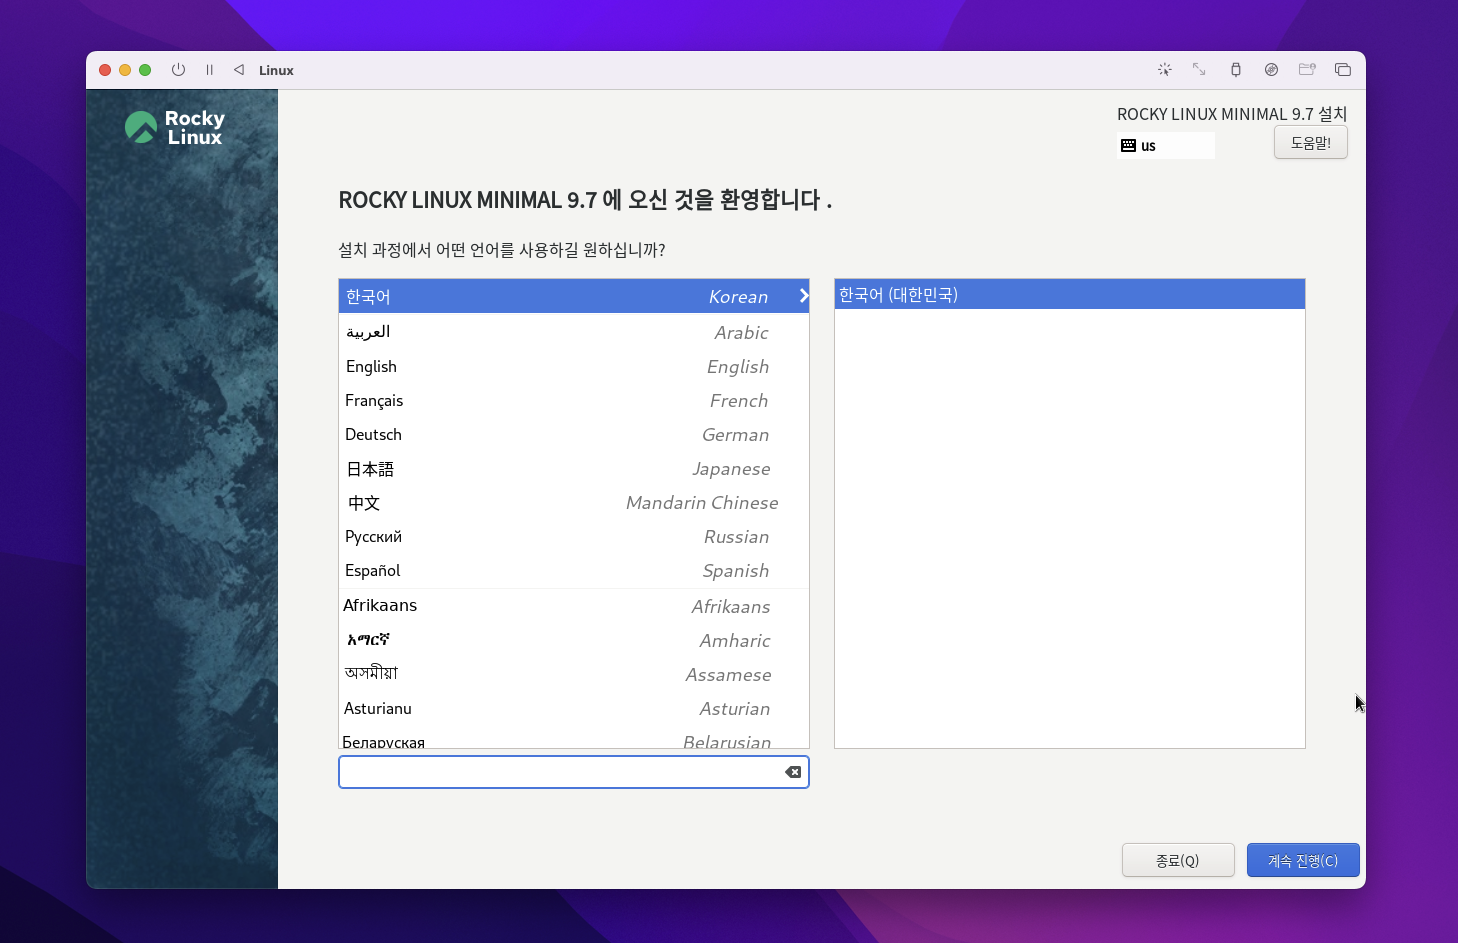Open the disc drive image icon
The height and width of the screenshot is (943, 1458).
pos(1271,70)
